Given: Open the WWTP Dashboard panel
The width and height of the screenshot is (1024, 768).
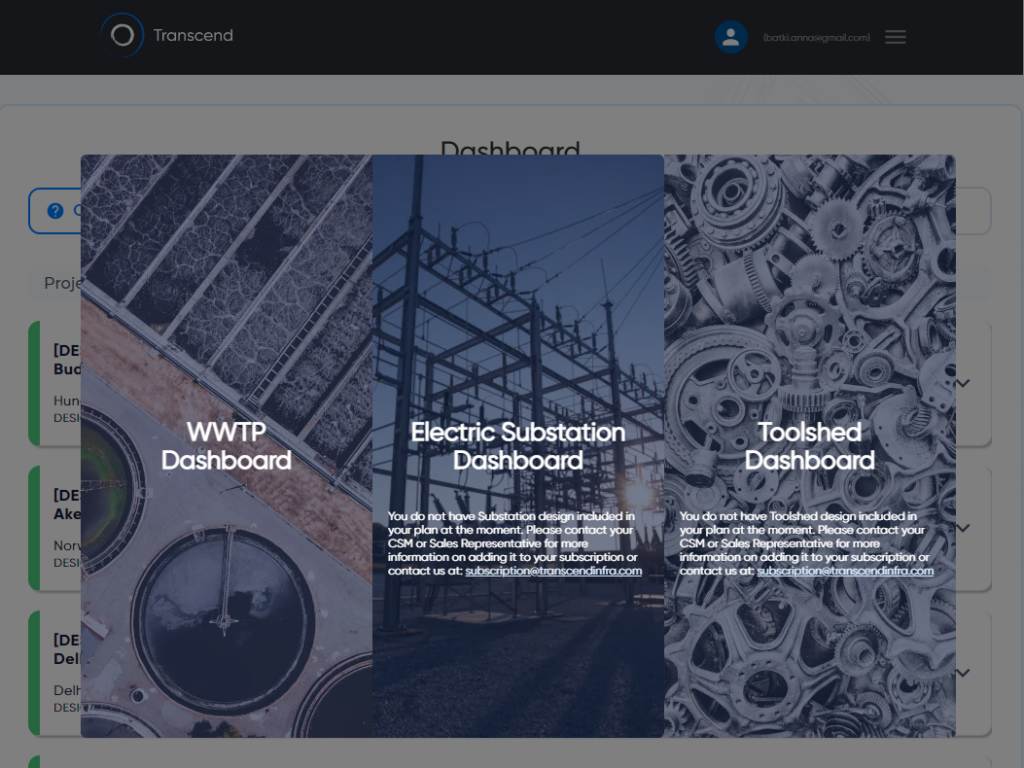Looking at the screenshot, I should click(x=227, y=446).
